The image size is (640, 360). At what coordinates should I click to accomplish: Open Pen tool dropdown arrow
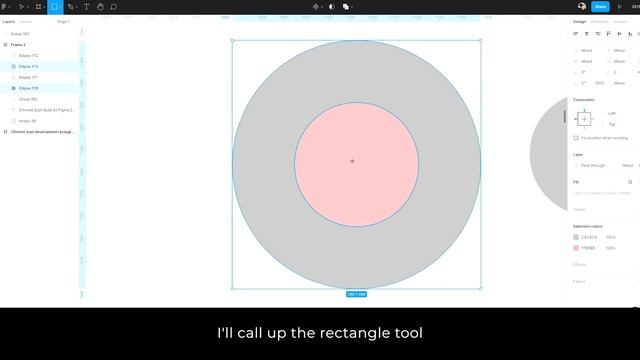pyautogui.click(x=77, y=7)
